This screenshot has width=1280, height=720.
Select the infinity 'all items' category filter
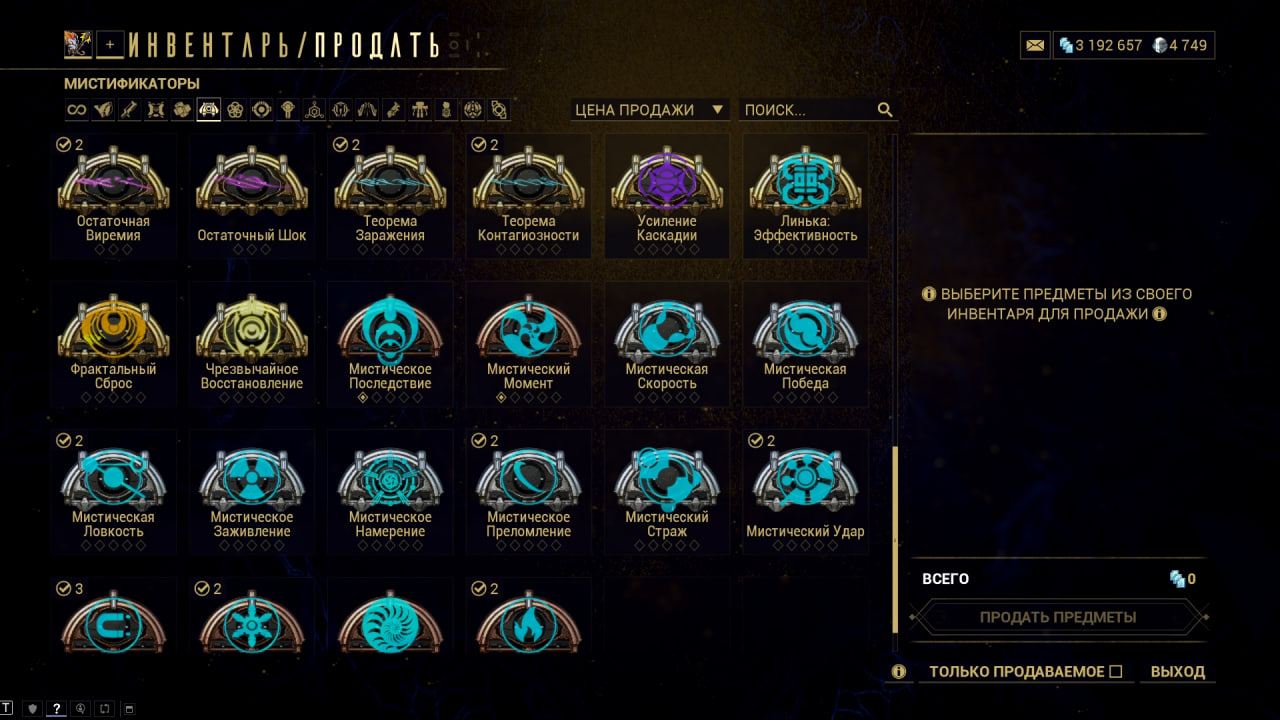[76, 110]
